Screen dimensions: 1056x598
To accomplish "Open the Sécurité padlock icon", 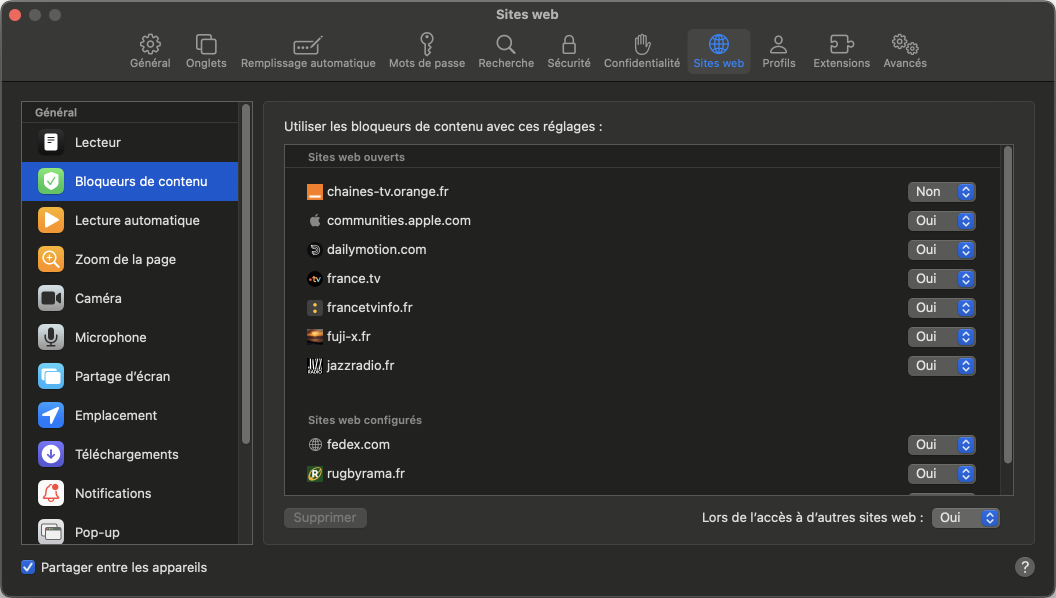I will (569, 44).
